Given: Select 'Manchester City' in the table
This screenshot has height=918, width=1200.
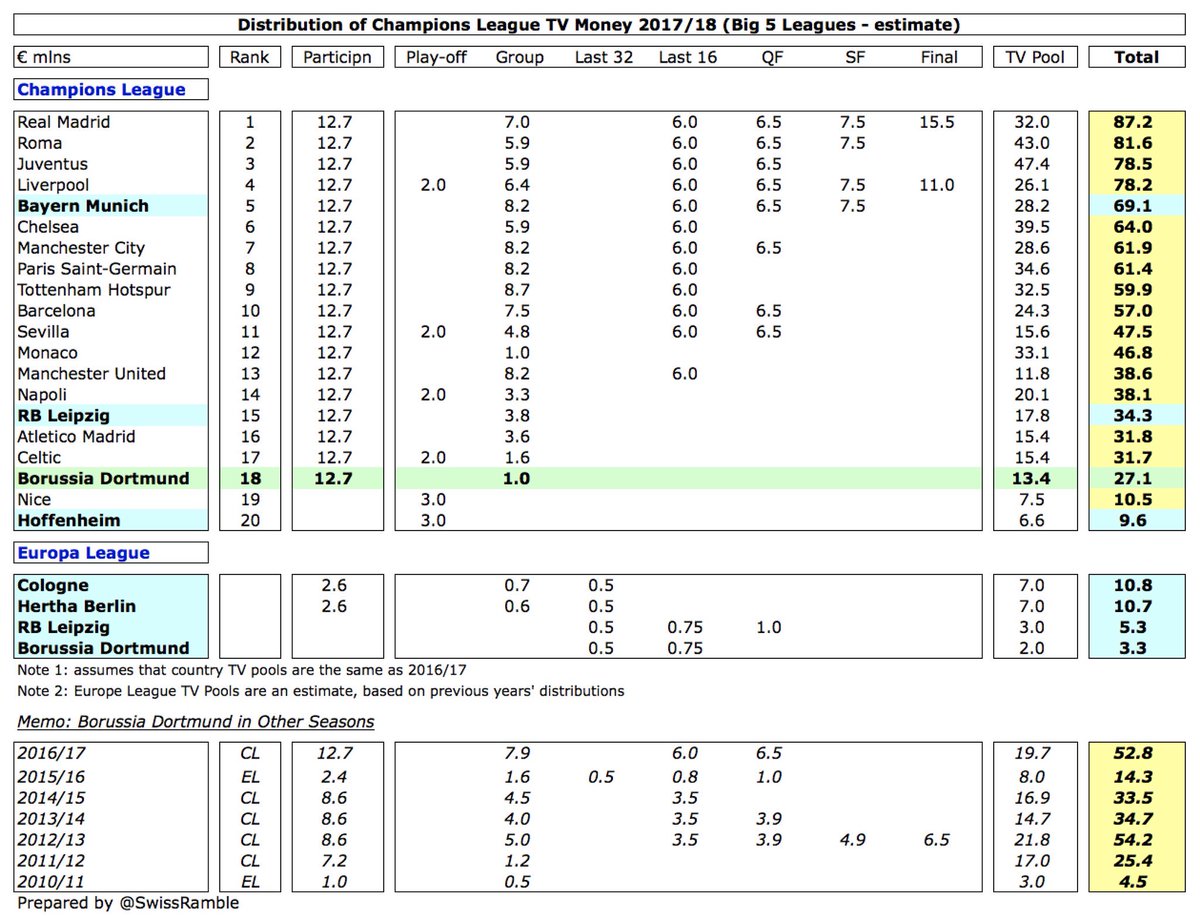Looking at the screenshot, I should (x=81, y=248).
